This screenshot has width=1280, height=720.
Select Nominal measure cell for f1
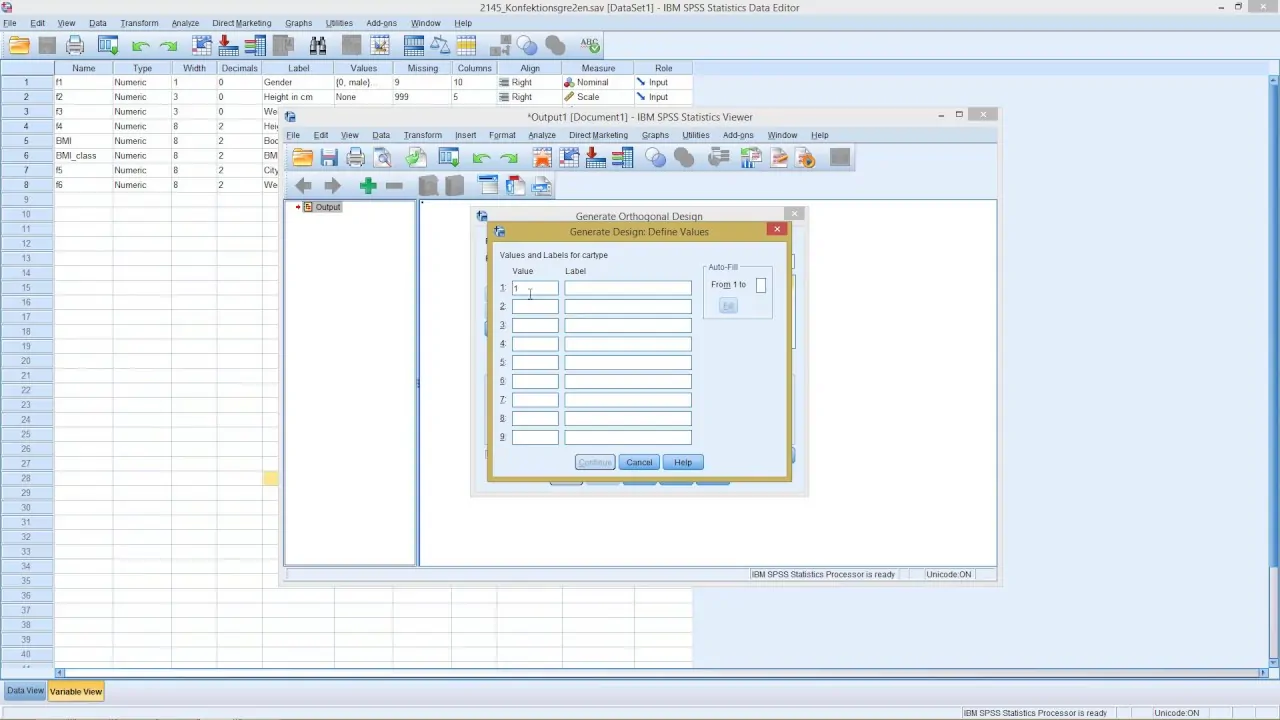pyautogui.click(x=596, y=82)
